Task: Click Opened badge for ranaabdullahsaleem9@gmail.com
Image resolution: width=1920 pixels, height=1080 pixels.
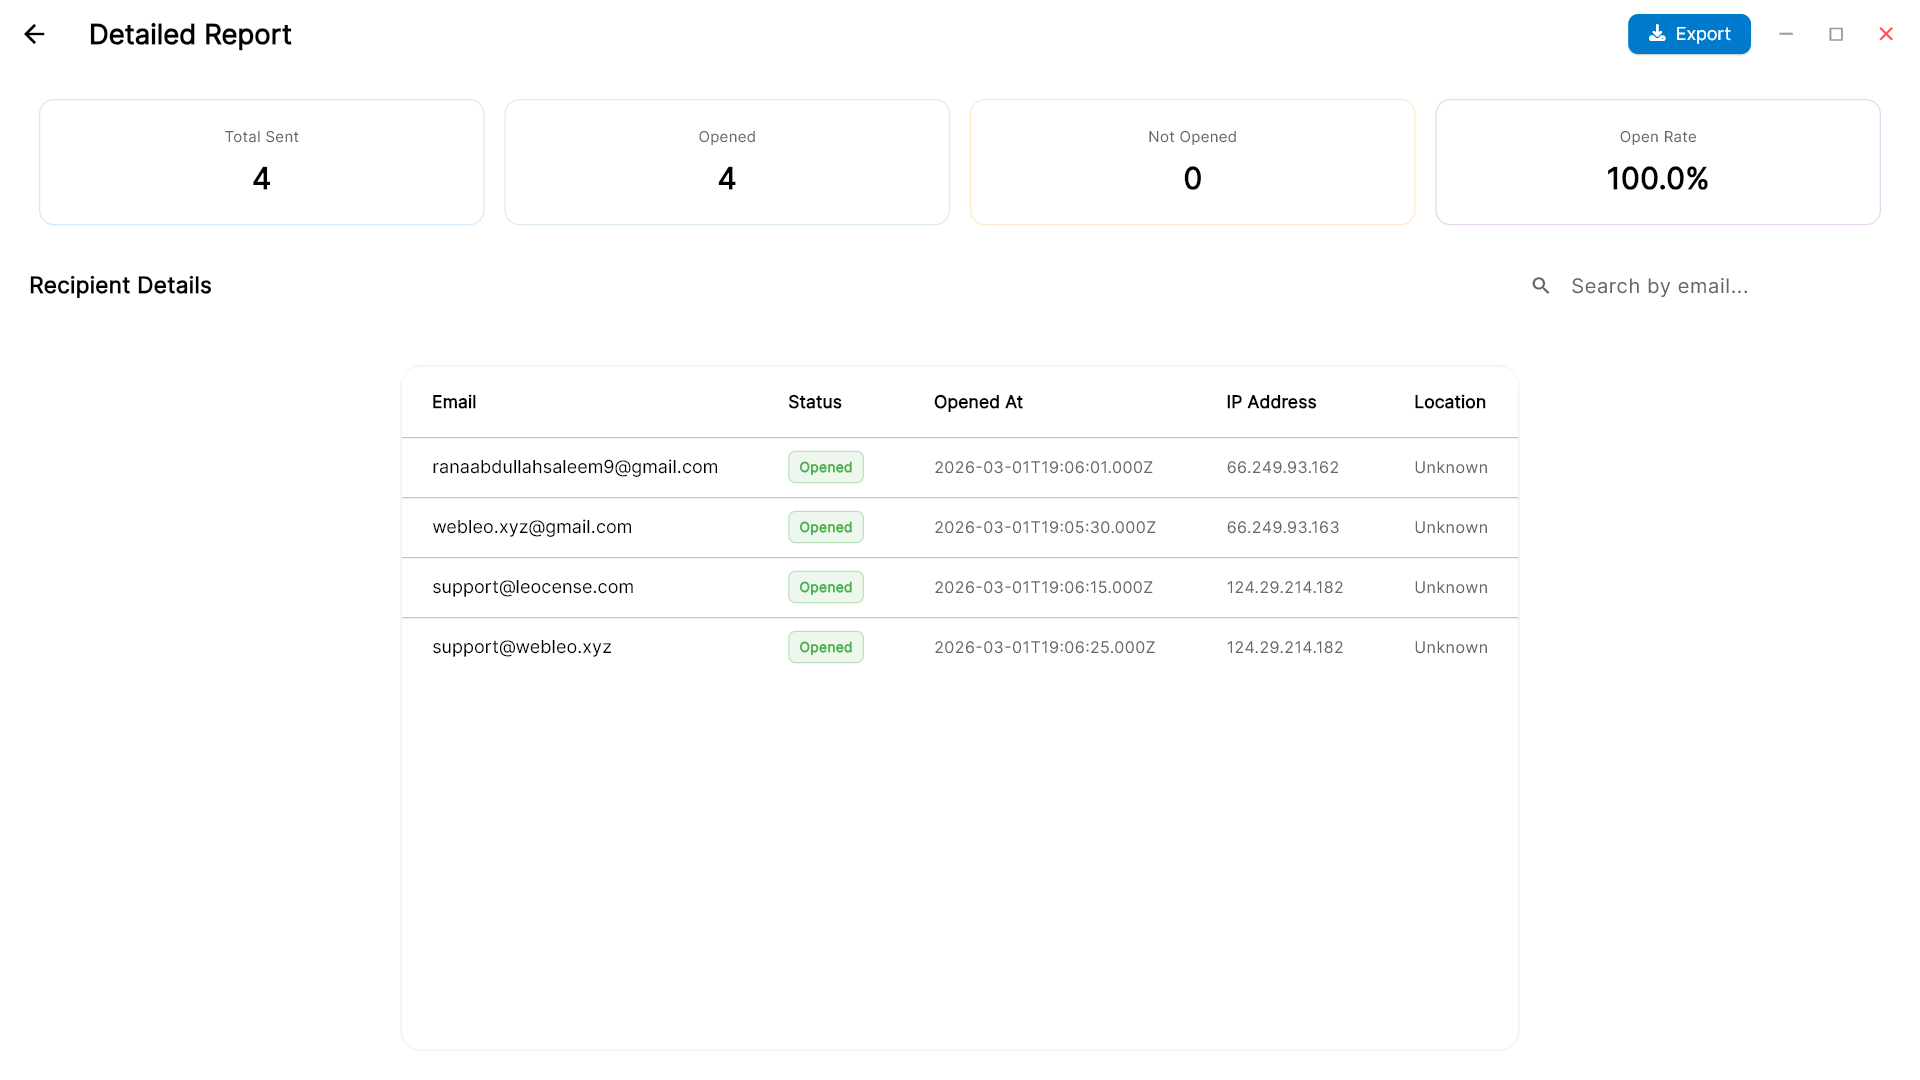Action: coord(826,467)
